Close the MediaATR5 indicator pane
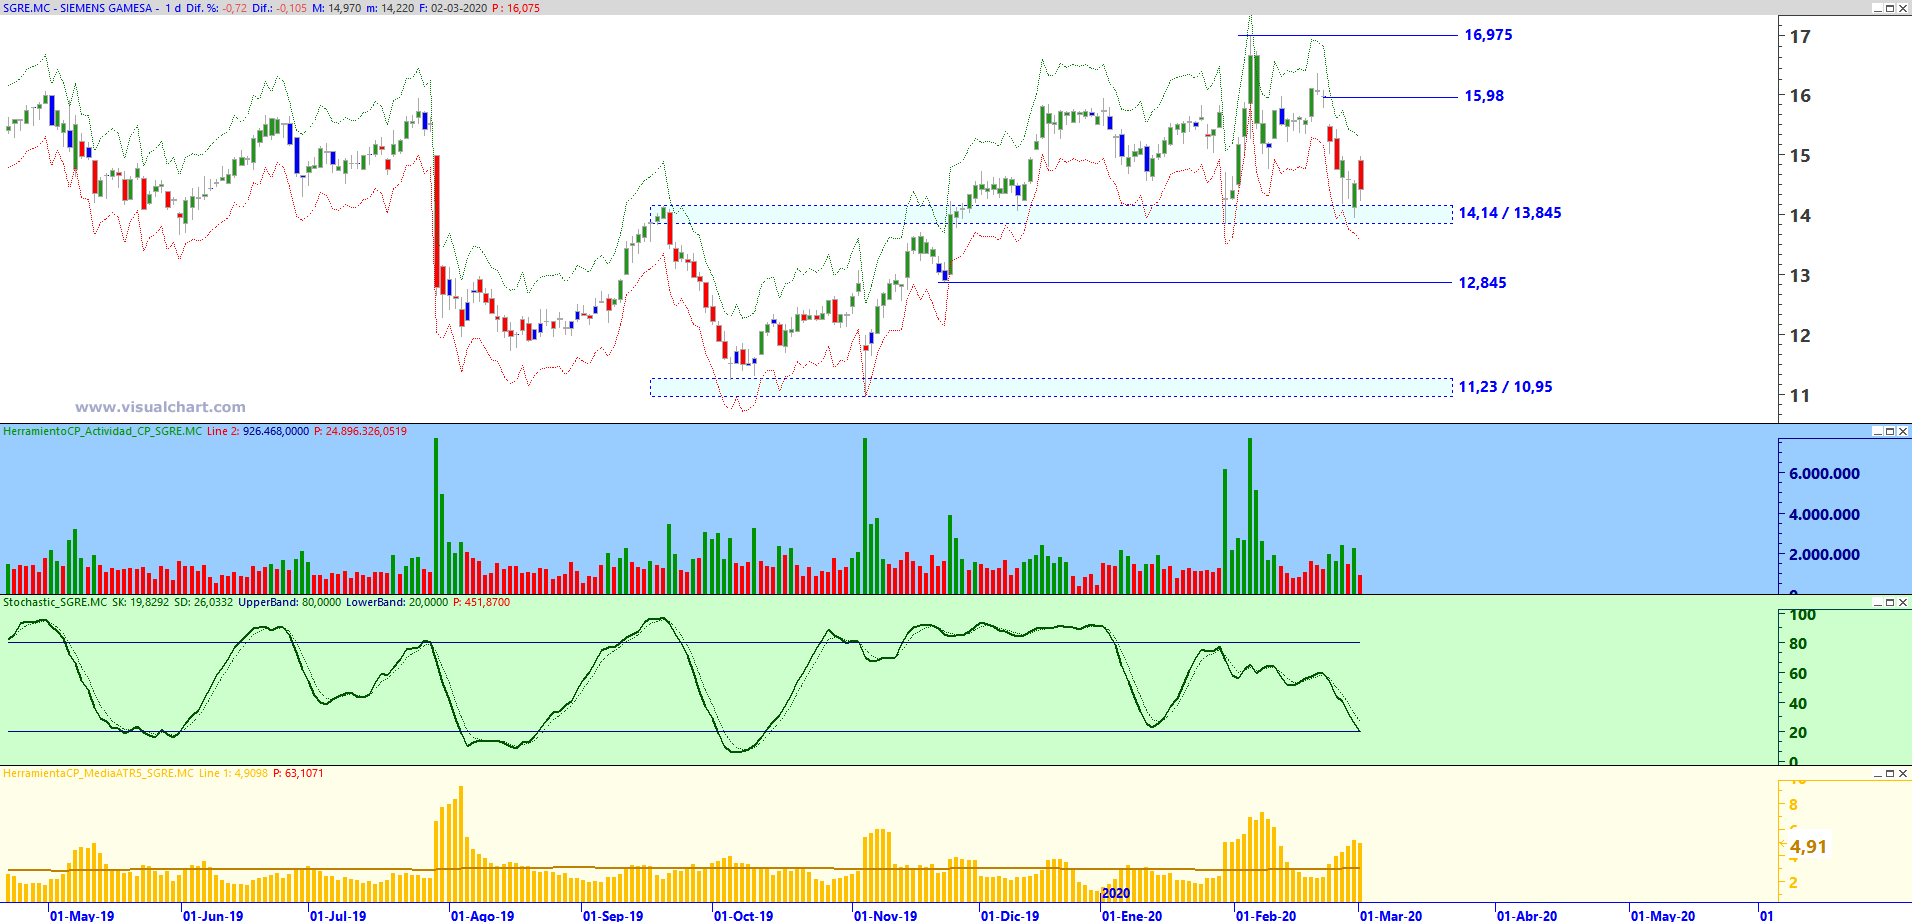This screenshot has width=1912, height=922. pyautogui.click(x=1903, y=773)
